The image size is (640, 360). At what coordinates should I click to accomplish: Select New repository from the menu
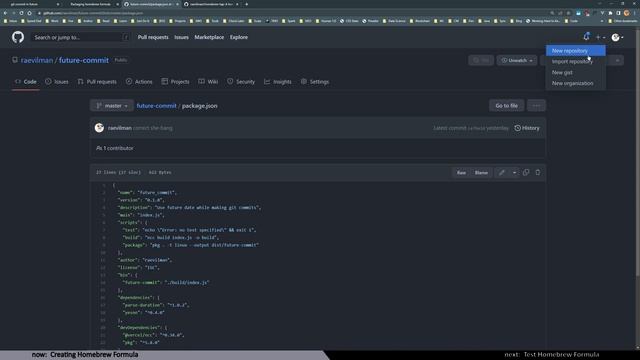pos(576,51)
